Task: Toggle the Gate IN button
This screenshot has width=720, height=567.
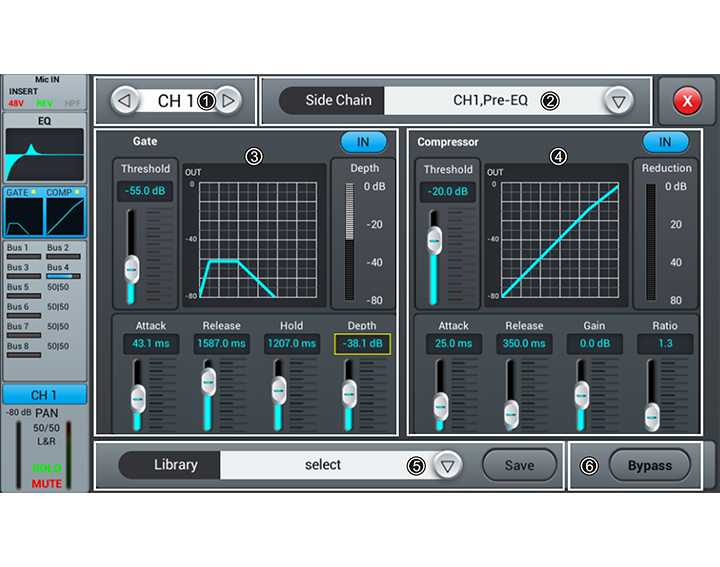Action: click(363, 142)
